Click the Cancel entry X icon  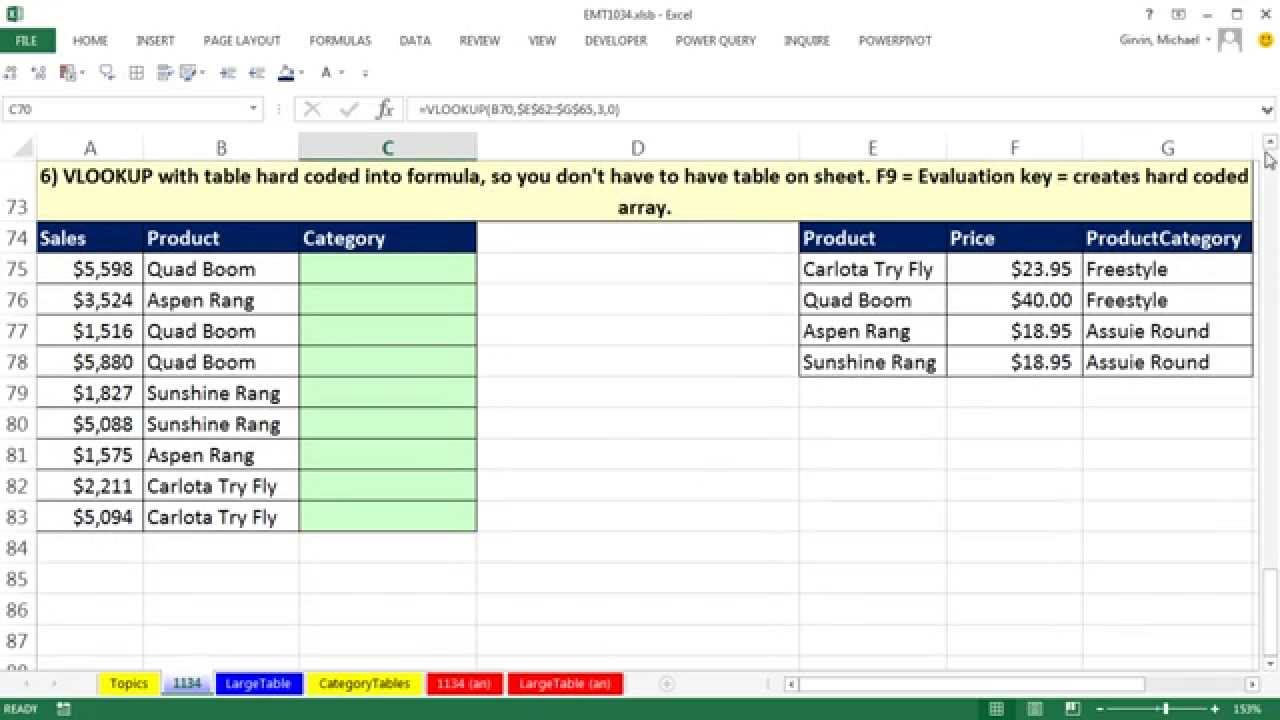[312, 110]
